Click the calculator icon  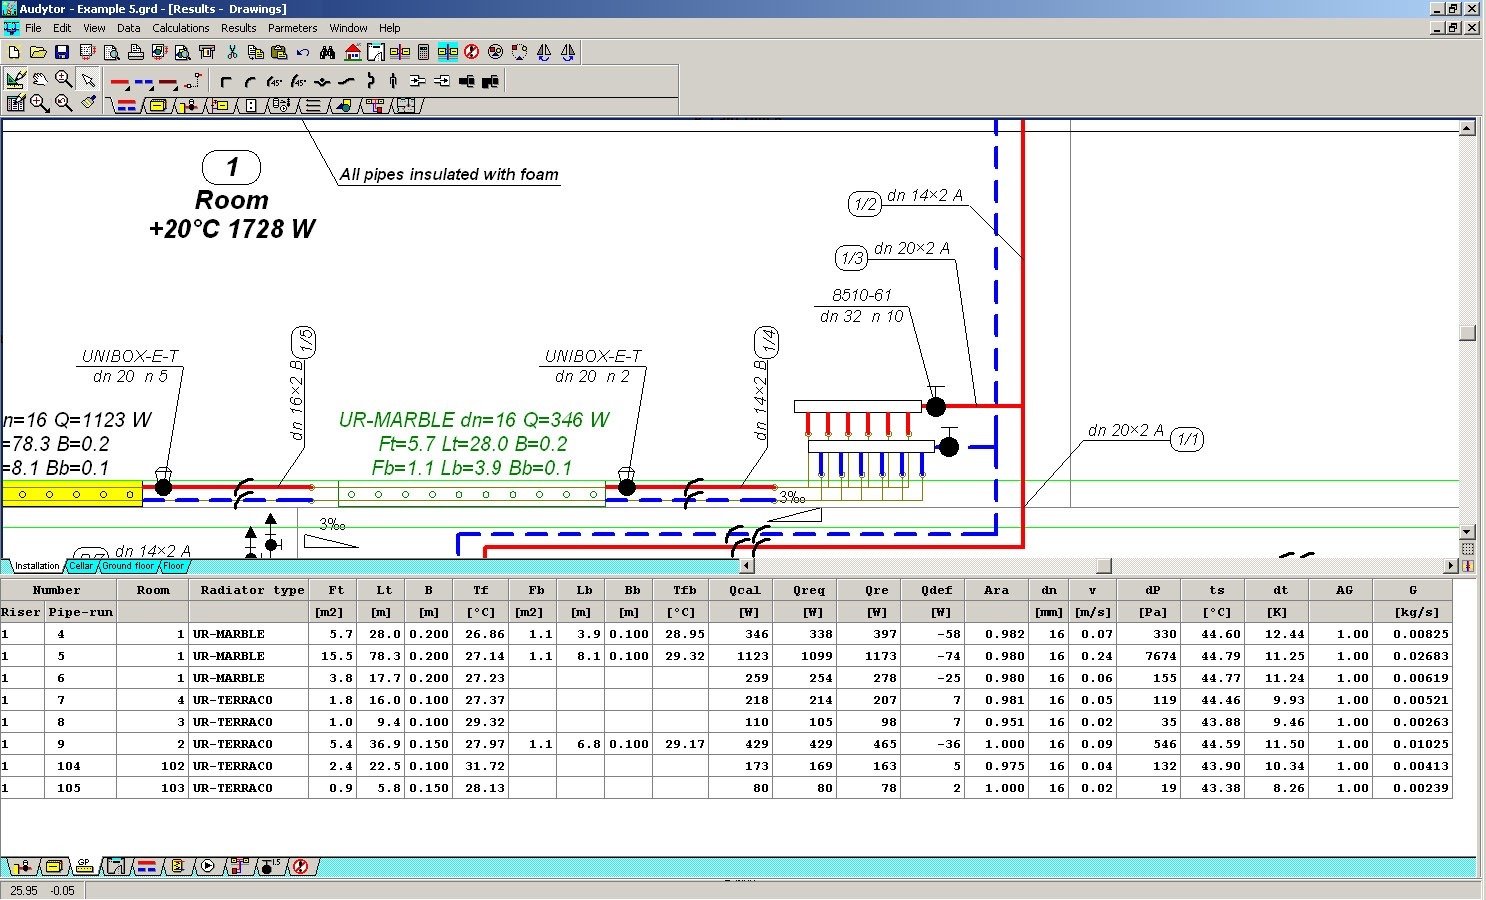[x=424, y=52]
